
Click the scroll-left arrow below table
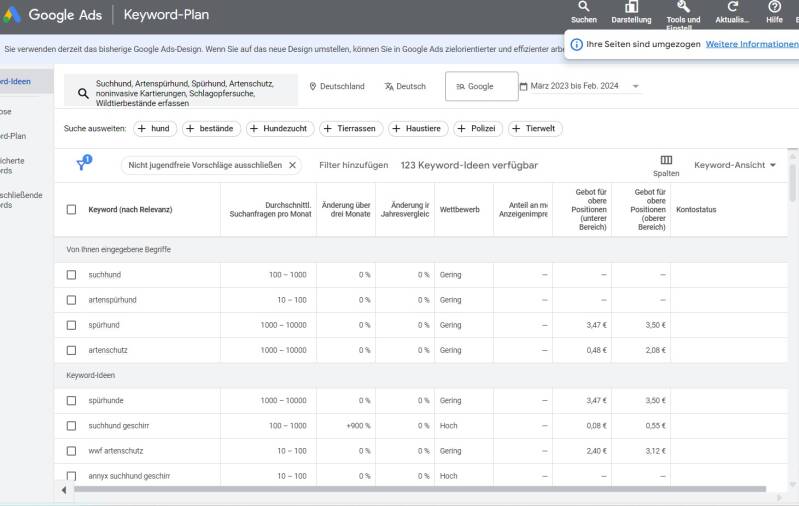[64, 490]
